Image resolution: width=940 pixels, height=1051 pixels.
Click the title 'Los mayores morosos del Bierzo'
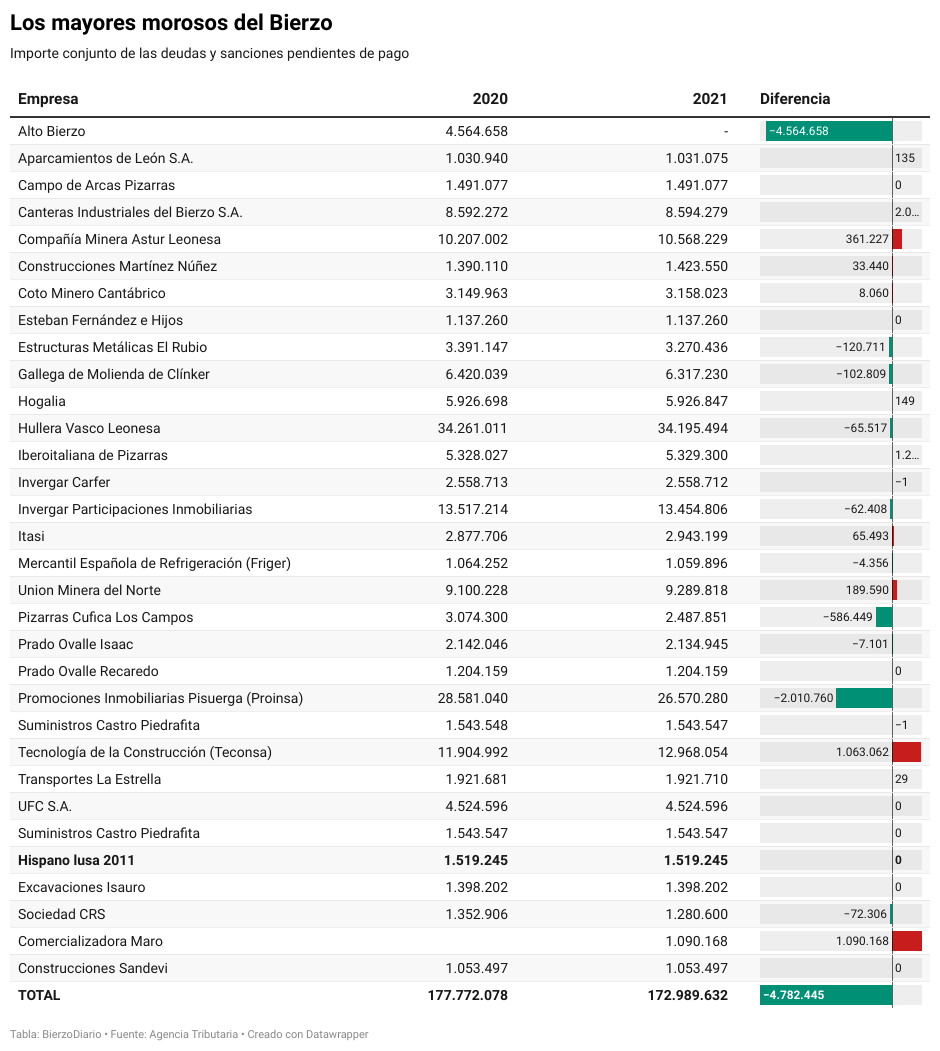[x=171, y=23]
